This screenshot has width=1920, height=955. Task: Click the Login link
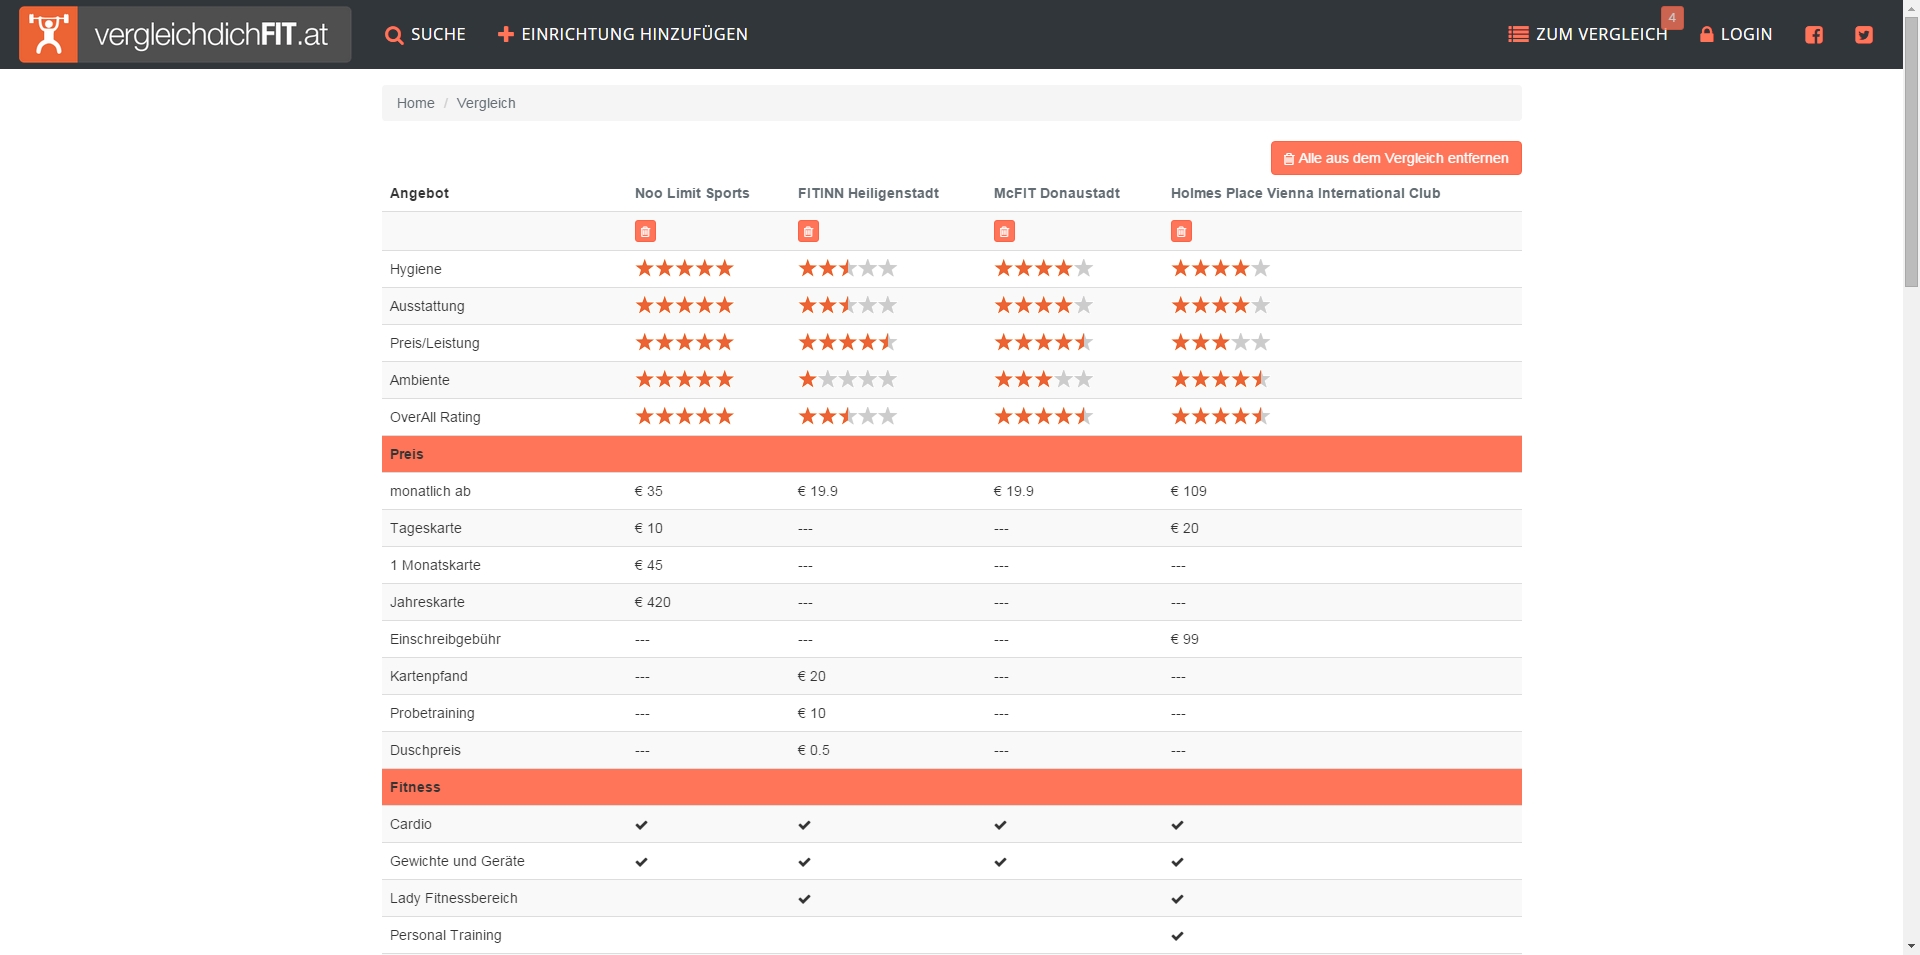1736,35
